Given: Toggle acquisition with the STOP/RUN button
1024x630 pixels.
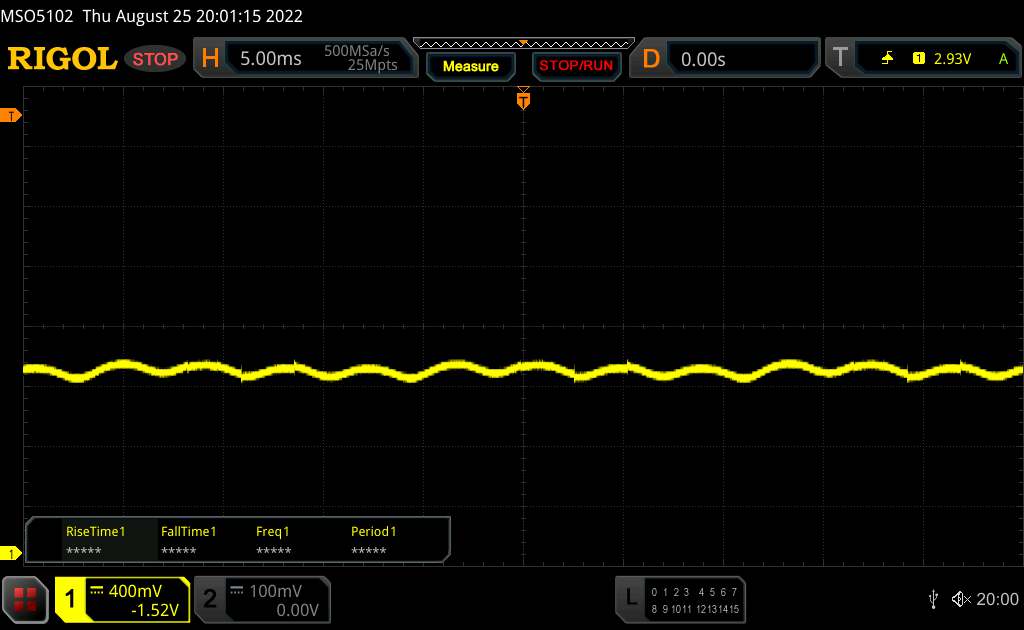Looking at the screenshot, I should pyautogui.click(x=575, y=66).
